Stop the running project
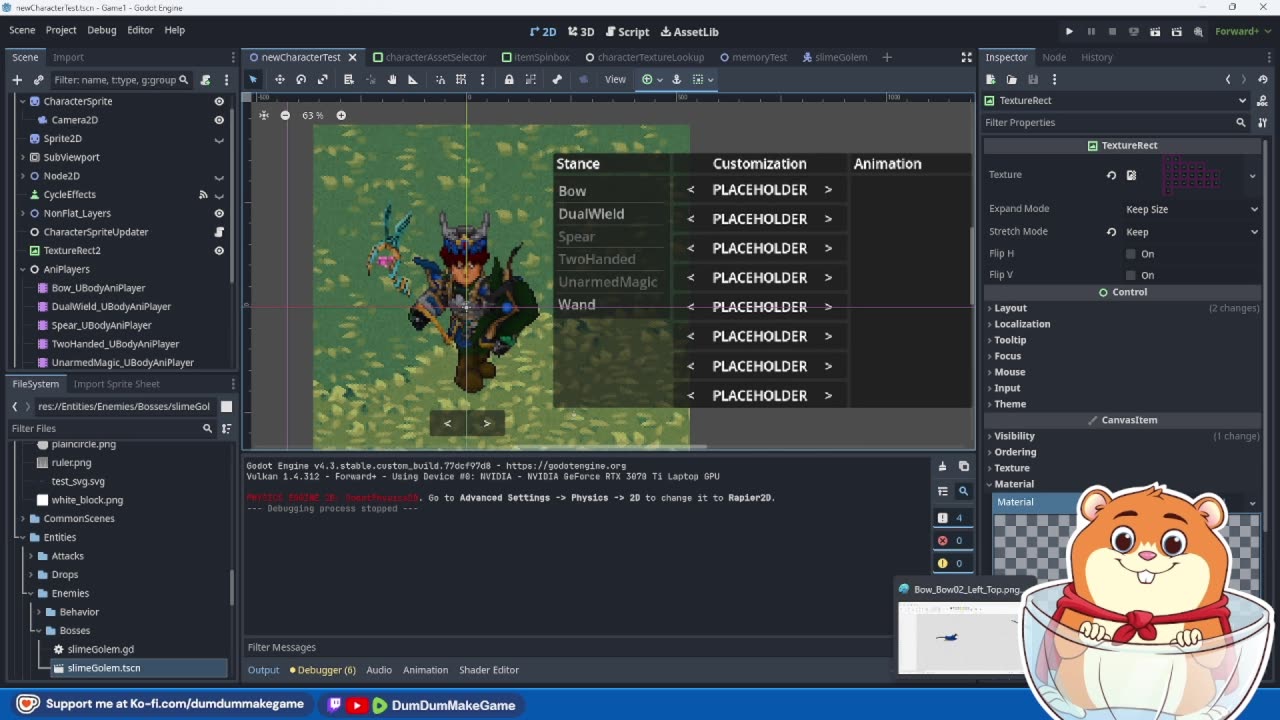The image size is (1280, 720). tap(1112, 31)
